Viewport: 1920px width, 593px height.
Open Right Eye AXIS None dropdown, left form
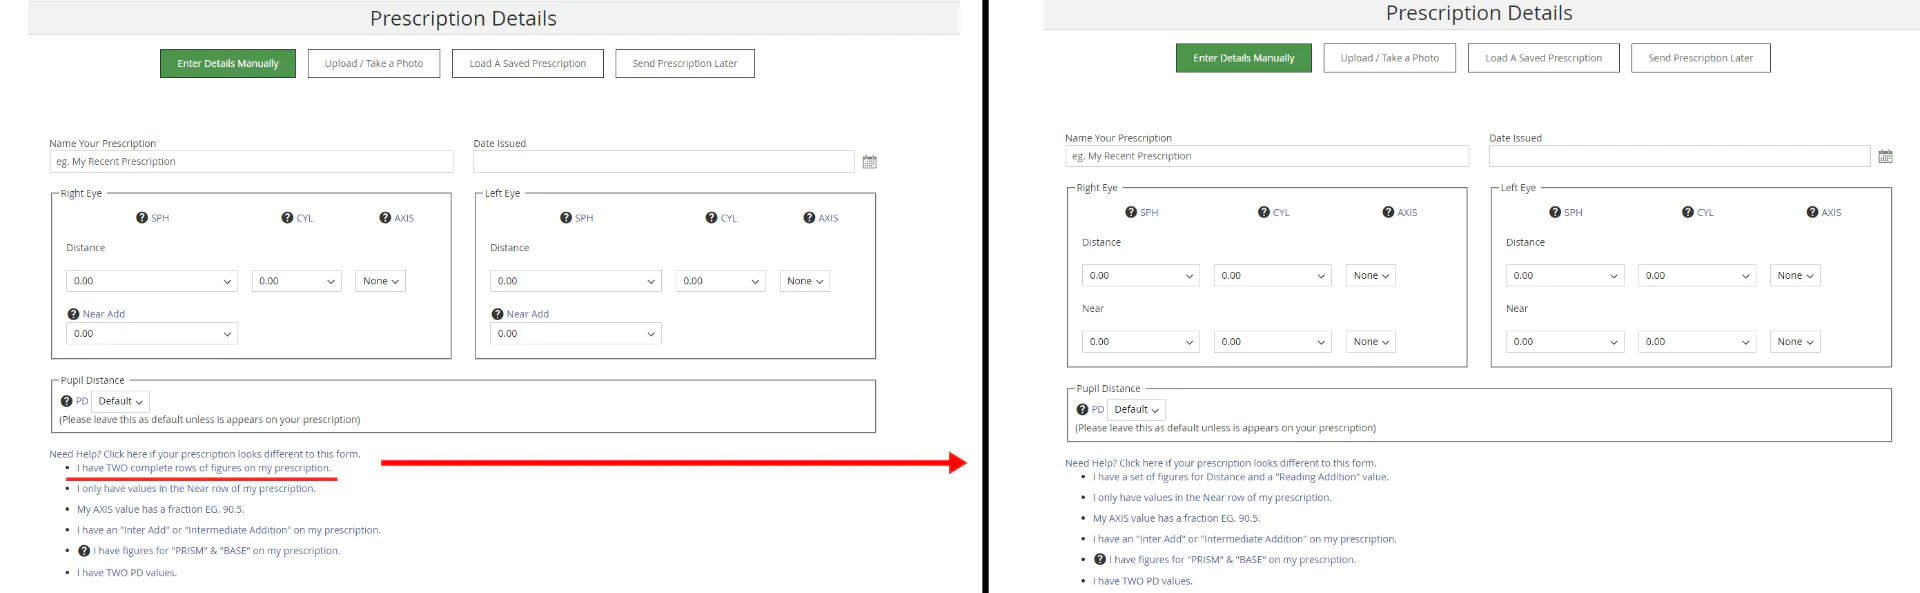[380, 281]
